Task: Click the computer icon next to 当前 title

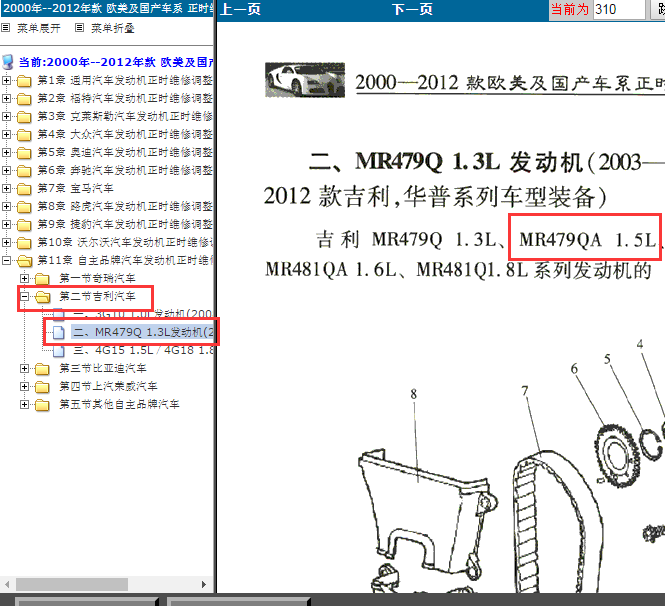Action: pyautogui.click(x=8, y=62)
